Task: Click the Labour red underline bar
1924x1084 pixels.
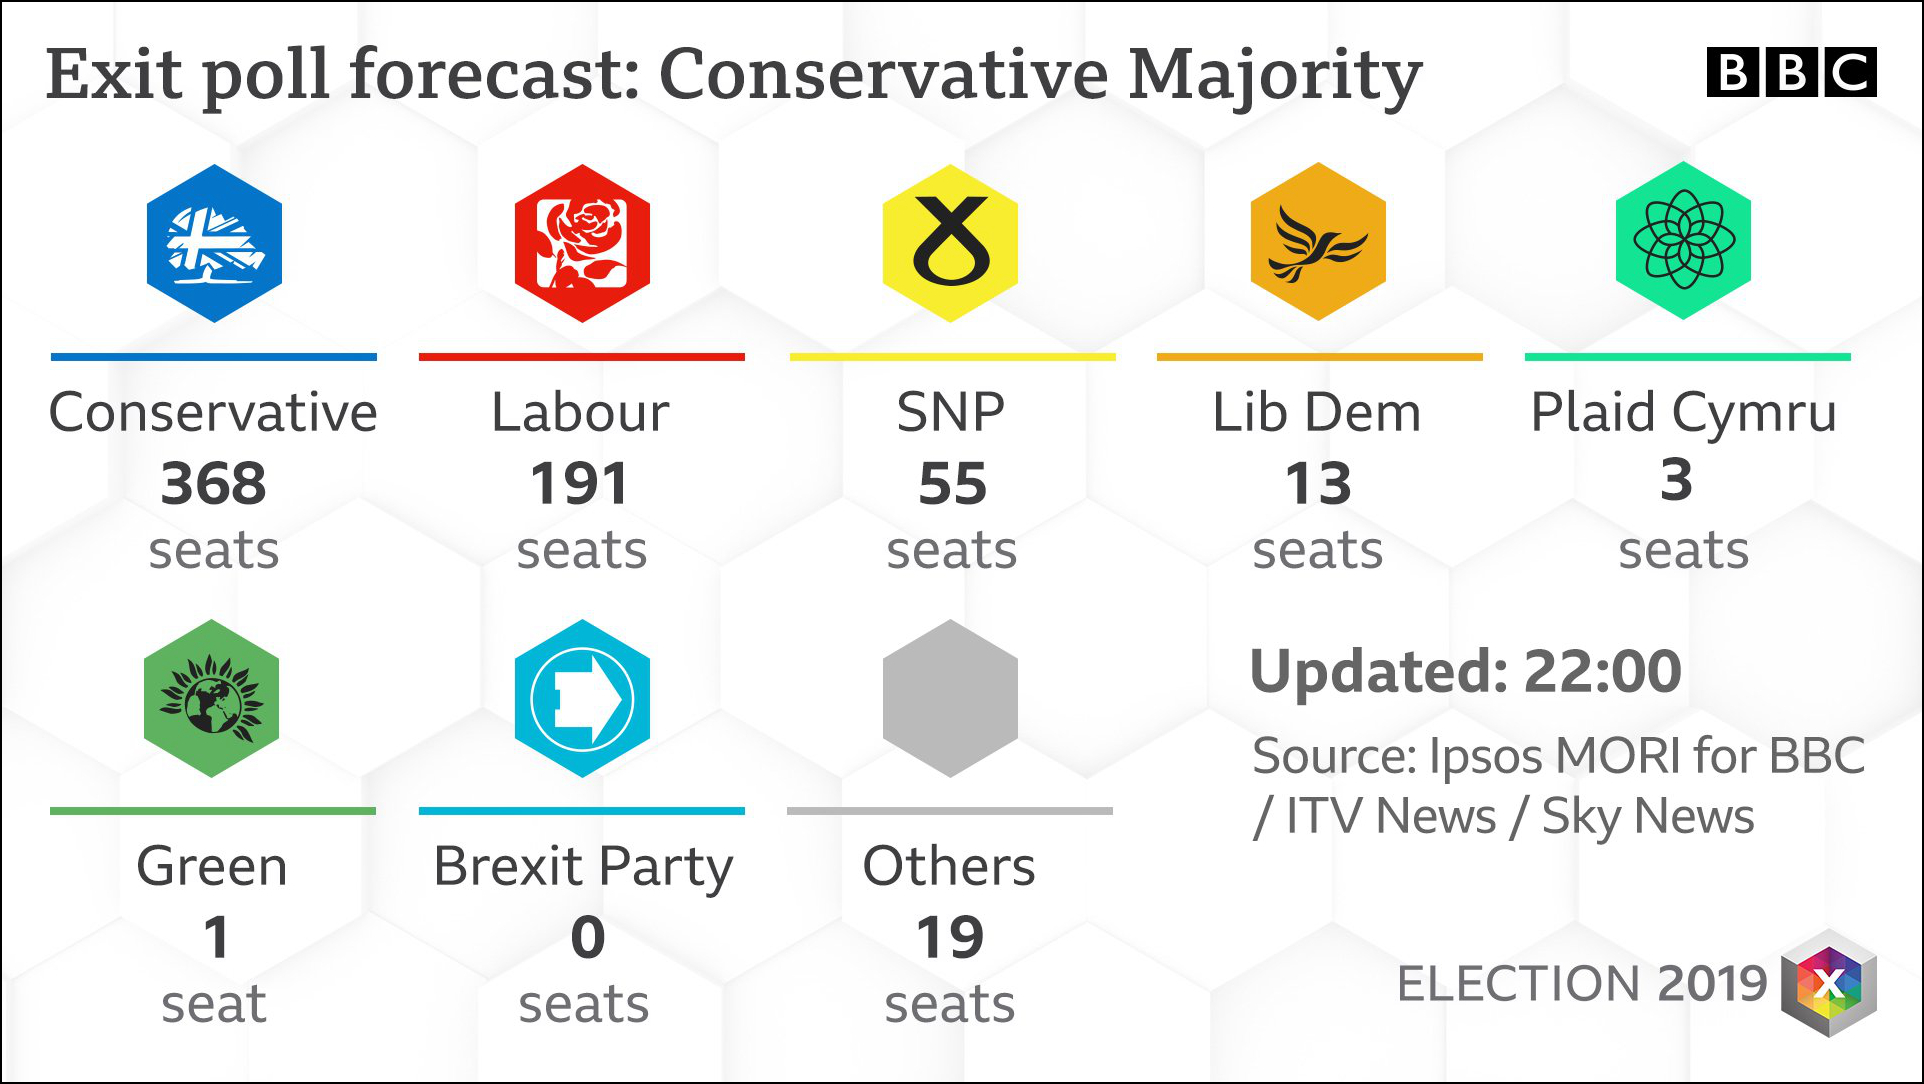Action: click(x=582, y=357)
